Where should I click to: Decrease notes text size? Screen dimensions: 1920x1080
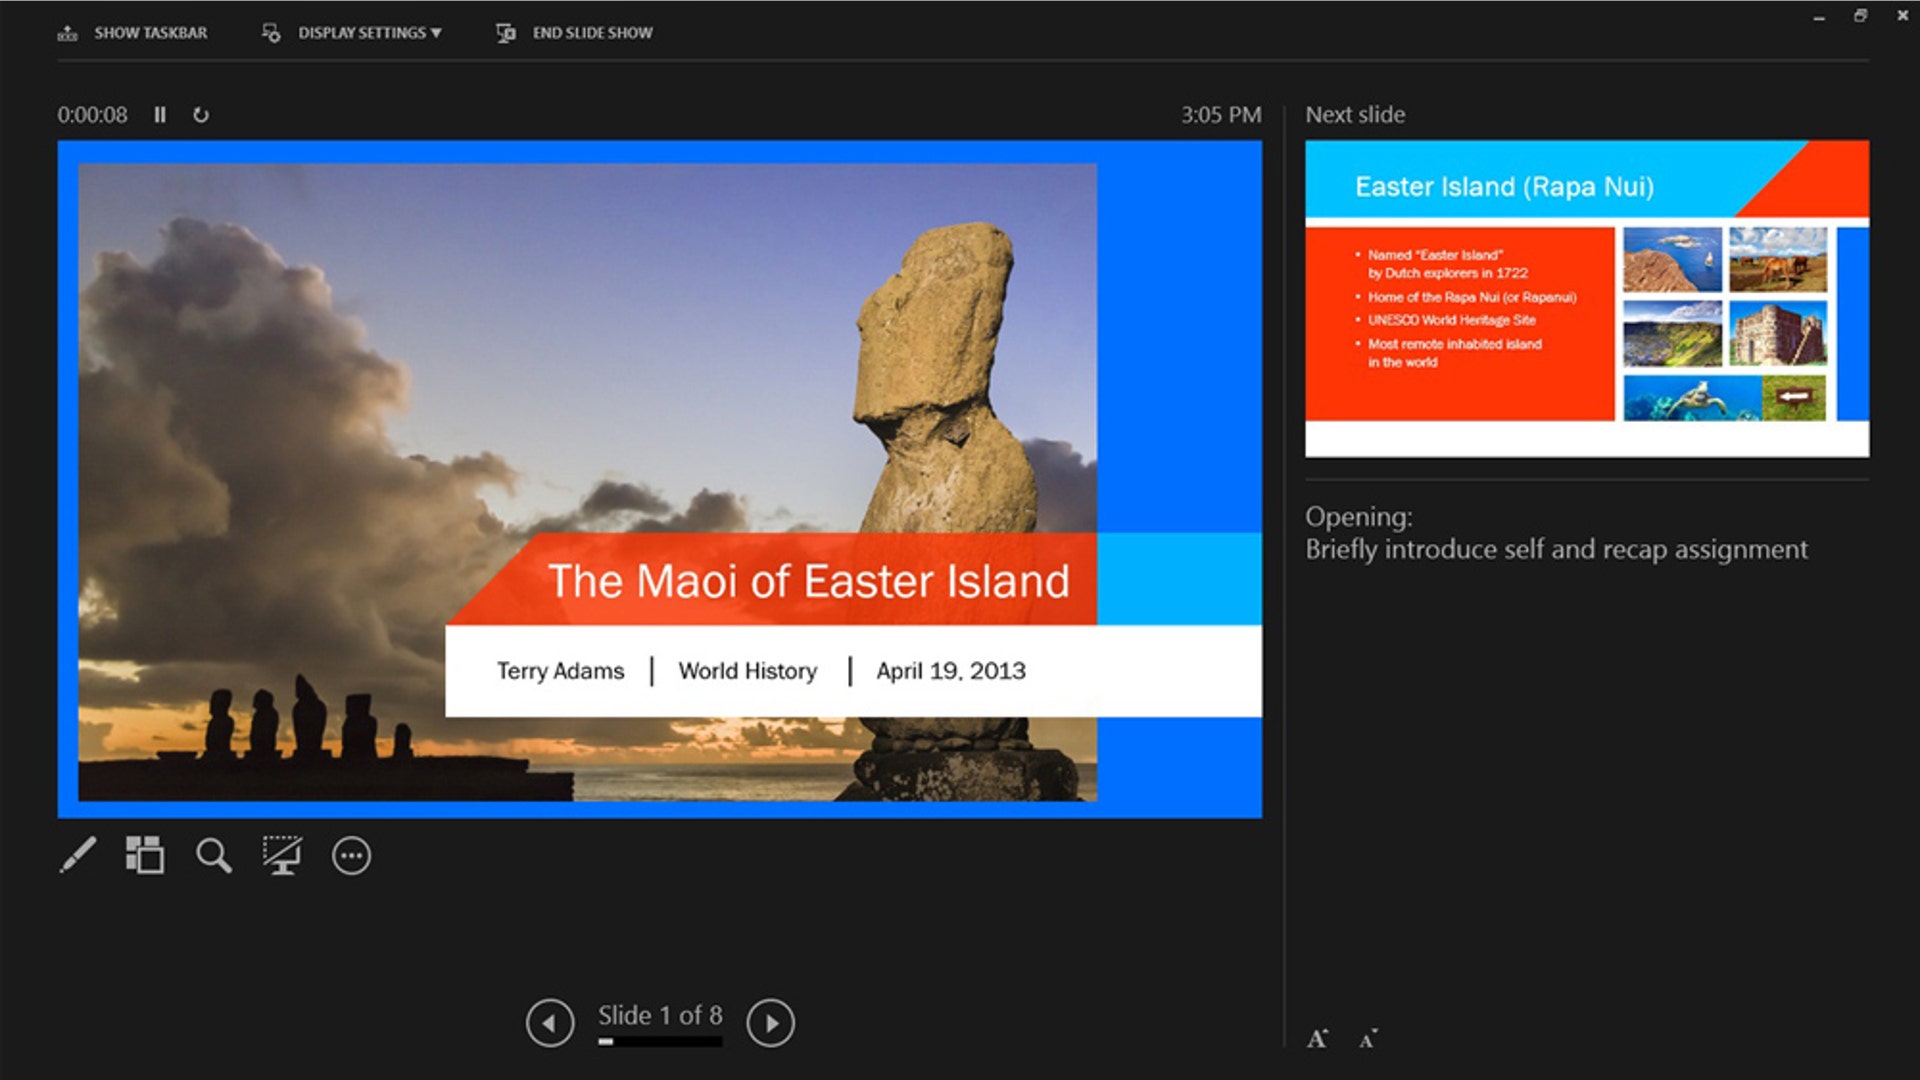tap(1366, 1040)
